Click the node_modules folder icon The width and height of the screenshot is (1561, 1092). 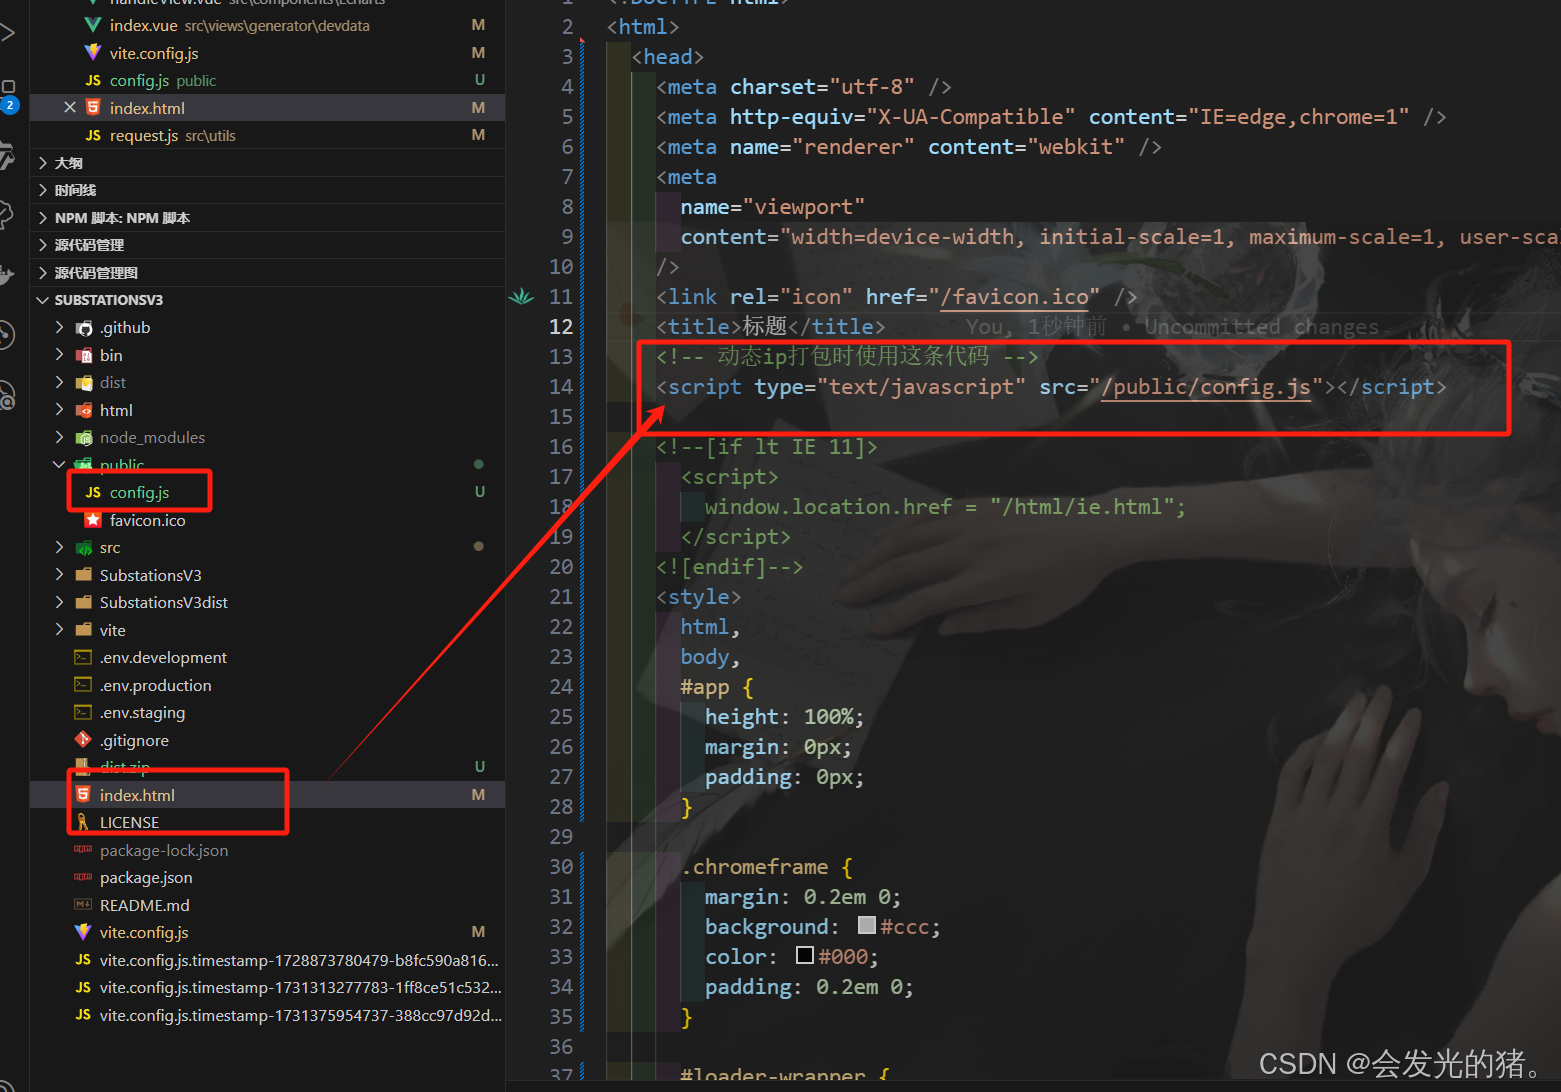(84, 437)
